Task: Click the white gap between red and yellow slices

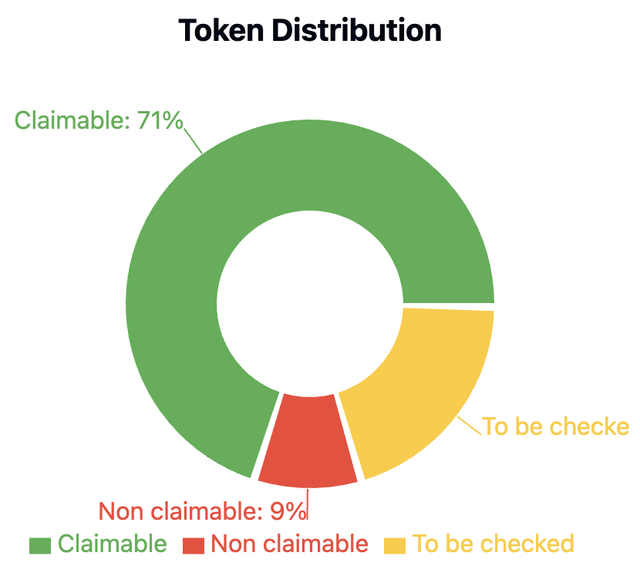Action: tap(348, 436)
